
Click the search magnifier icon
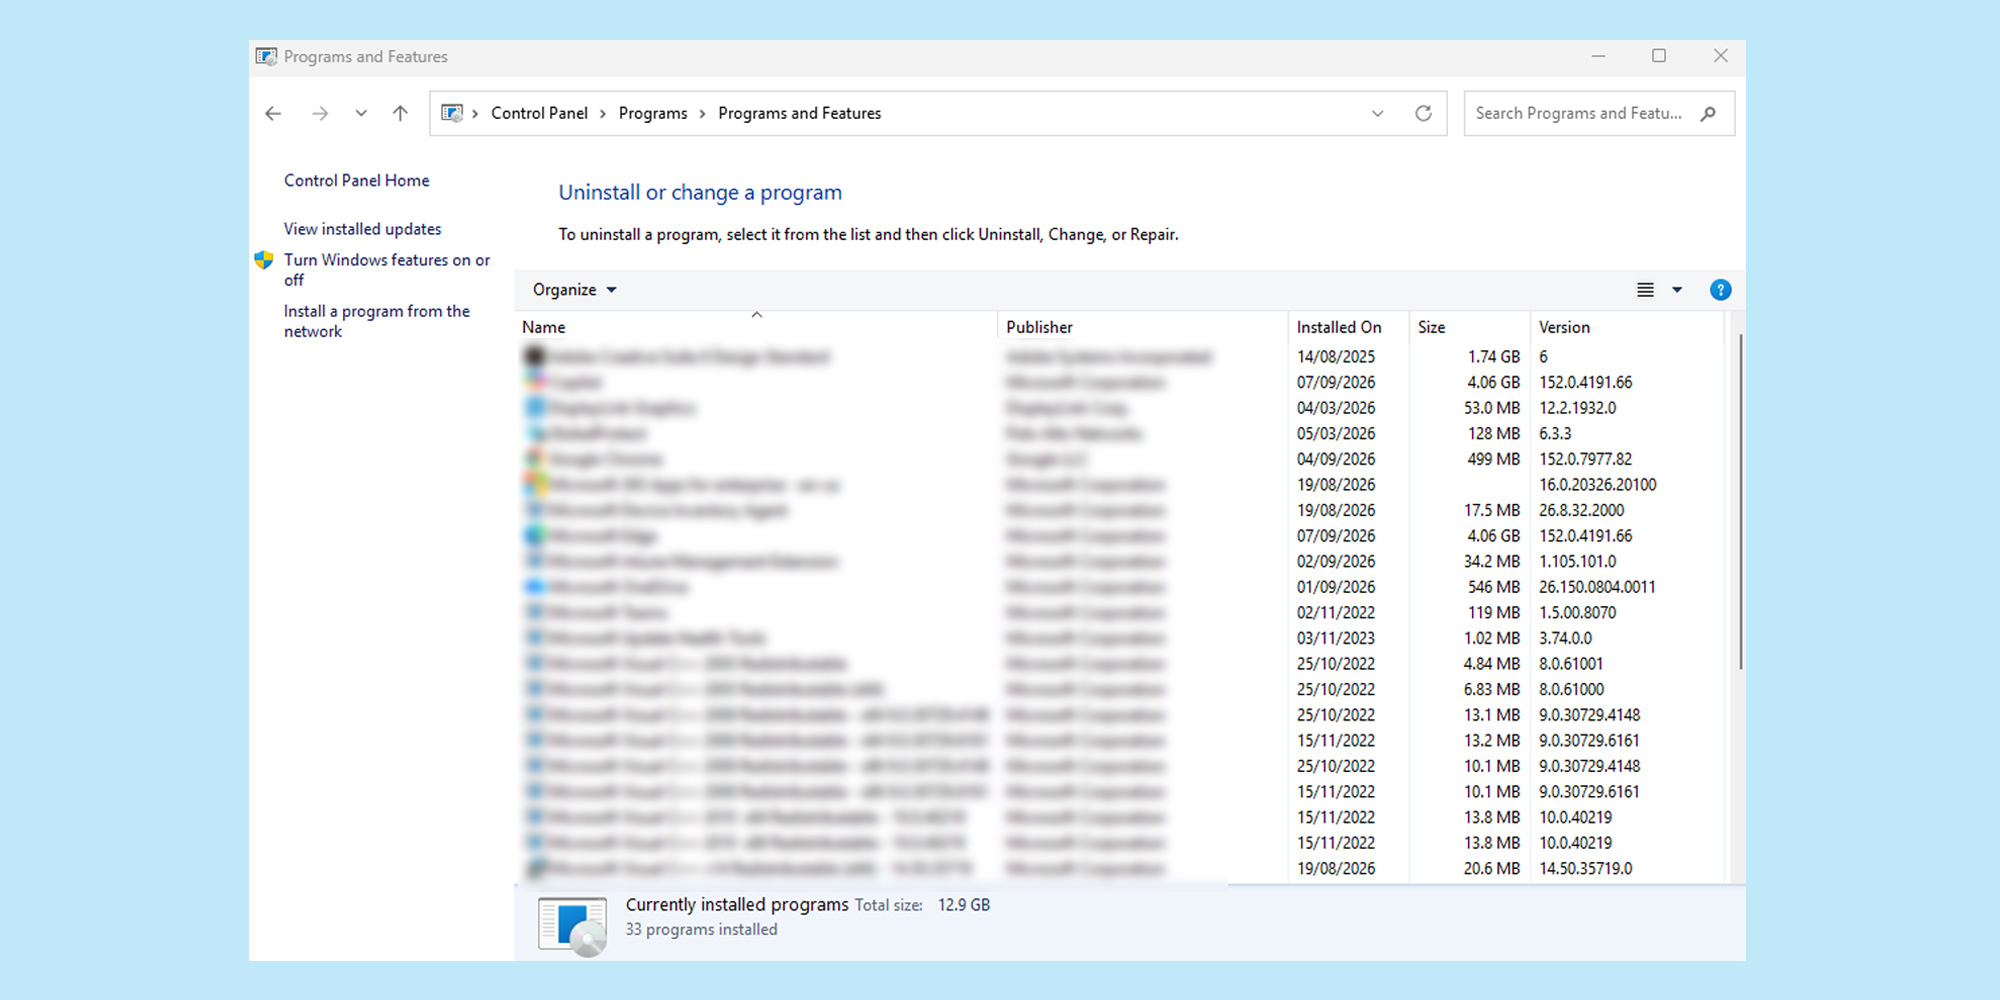(x=1708, y=114)
